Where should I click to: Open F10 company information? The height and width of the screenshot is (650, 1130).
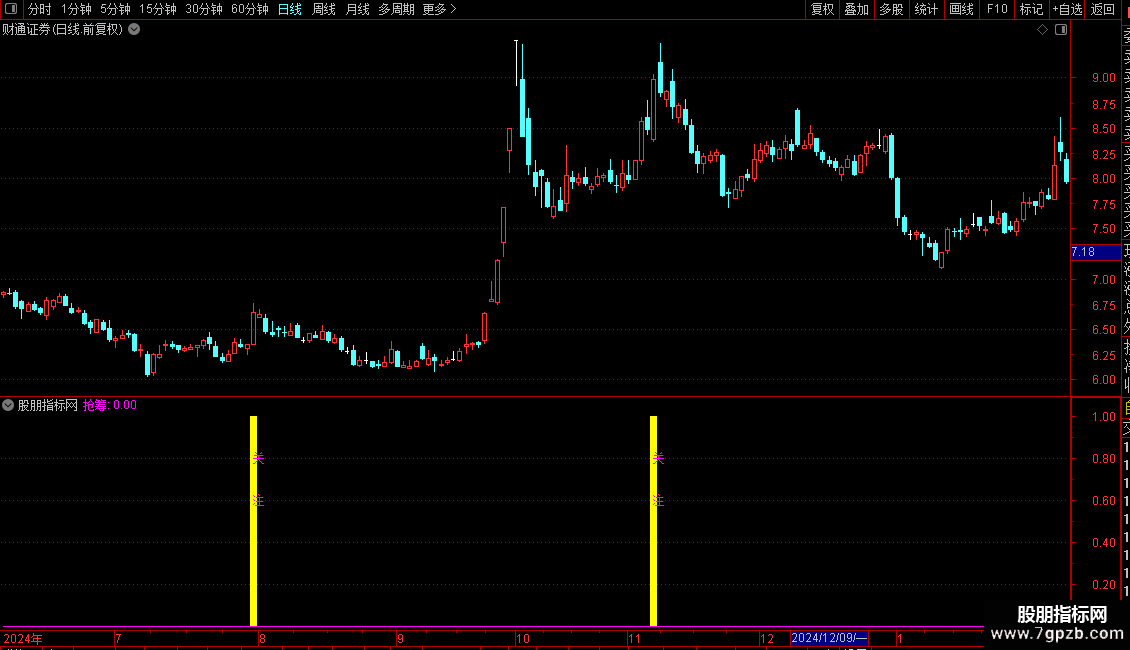(997, 9)
